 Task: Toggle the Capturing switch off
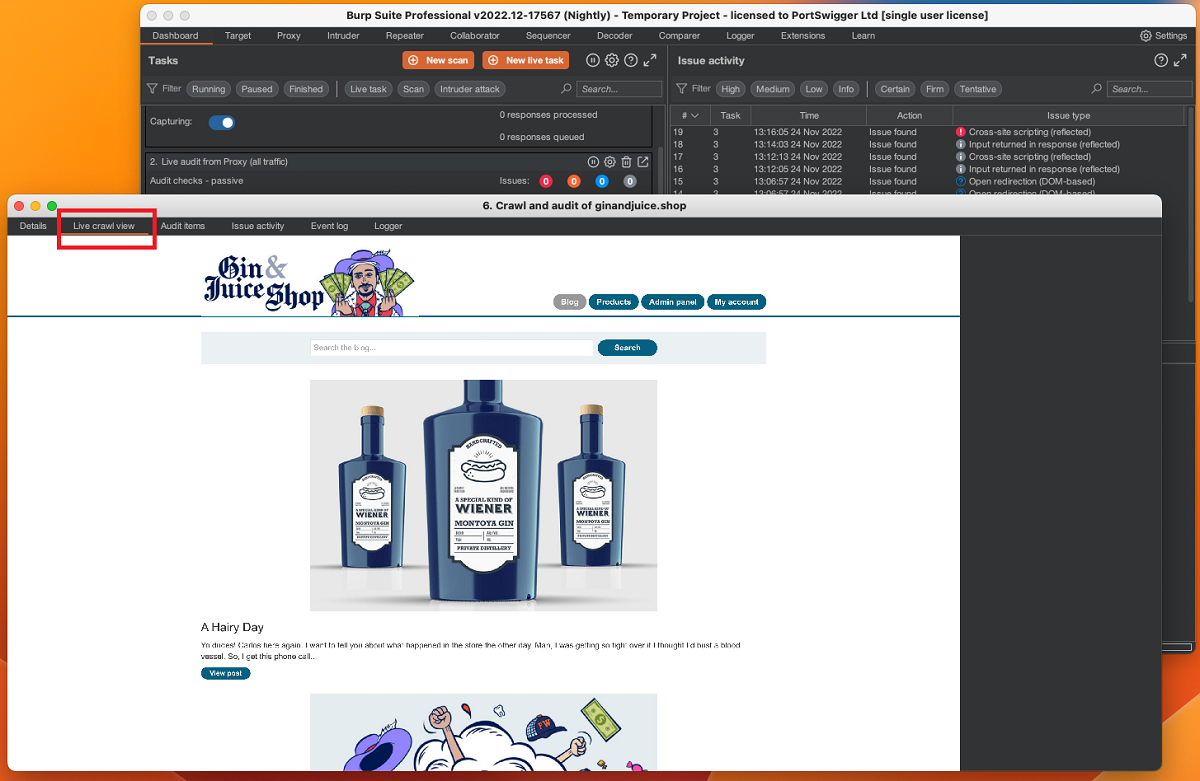tap(222, 122)
